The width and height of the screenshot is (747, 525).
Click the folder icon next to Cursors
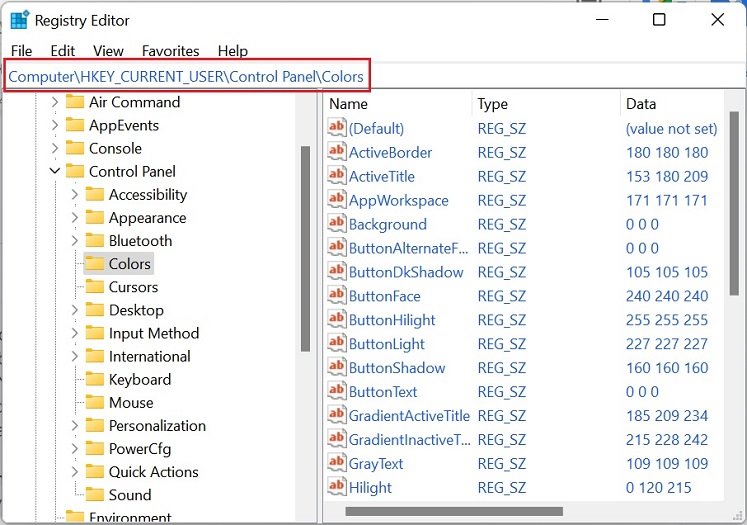(95, 287)
